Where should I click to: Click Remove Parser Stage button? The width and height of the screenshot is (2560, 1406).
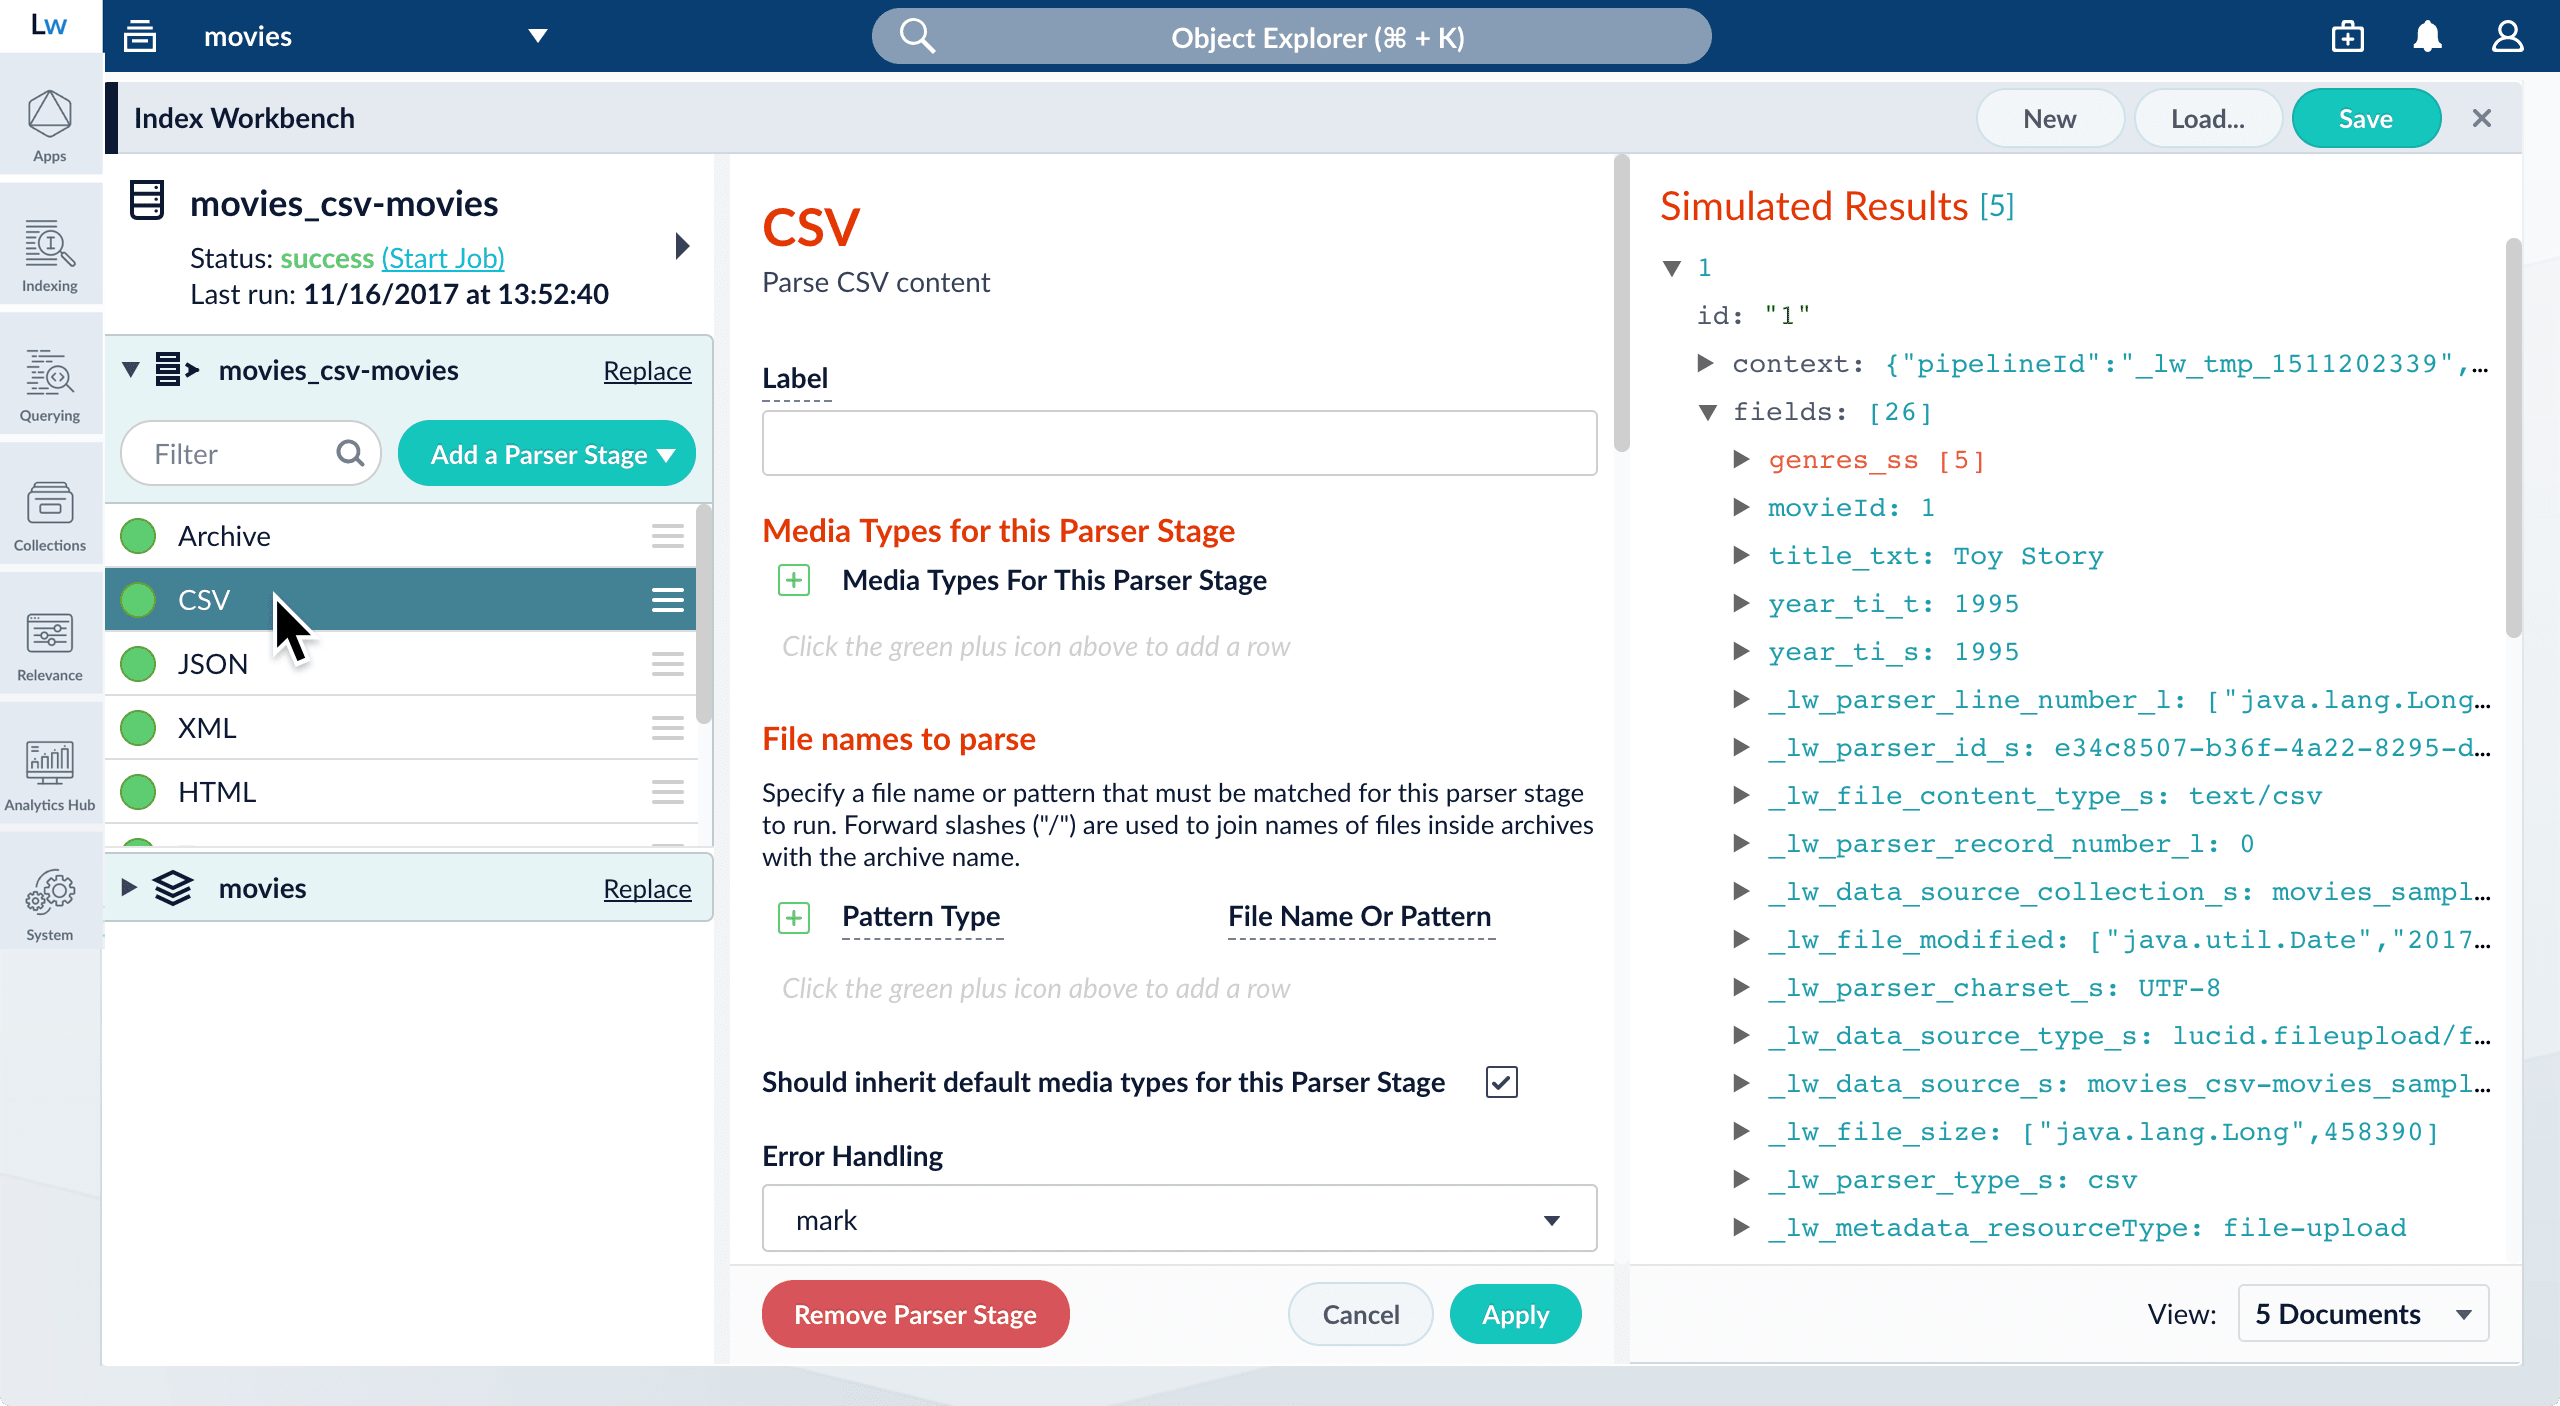tap(915, 1314)
